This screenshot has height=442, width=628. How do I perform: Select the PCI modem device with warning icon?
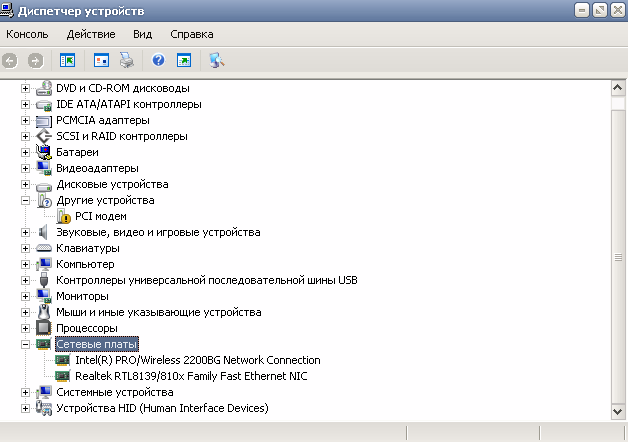point(100,216)
